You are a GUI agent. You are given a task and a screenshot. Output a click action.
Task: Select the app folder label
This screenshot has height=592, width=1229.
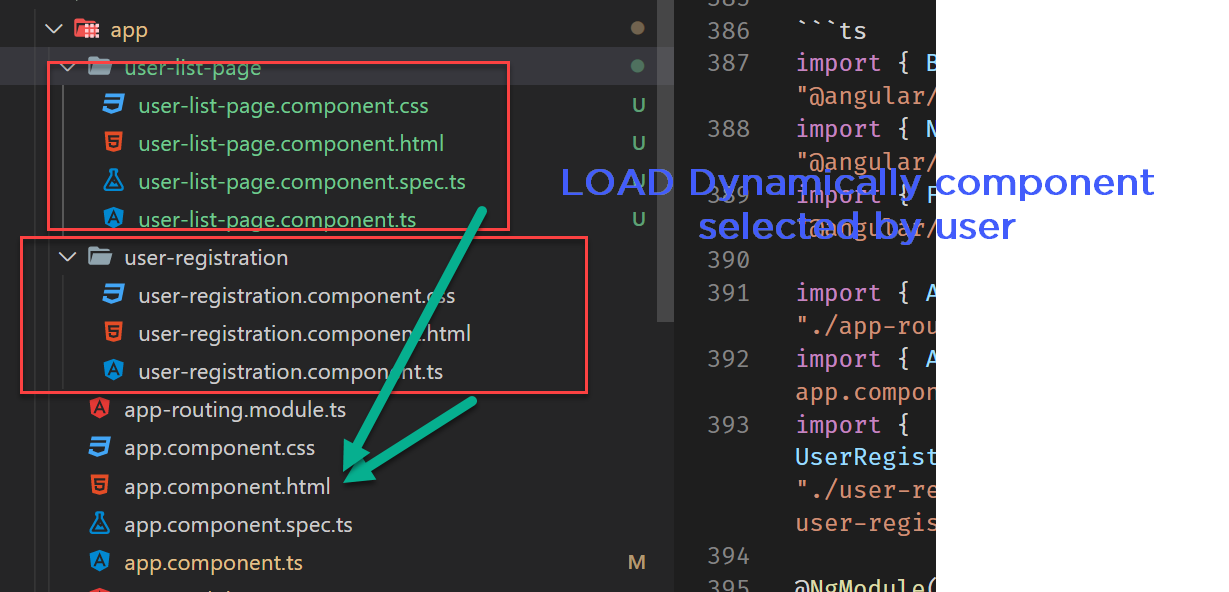pyautogui.click(x=129, y=30)
